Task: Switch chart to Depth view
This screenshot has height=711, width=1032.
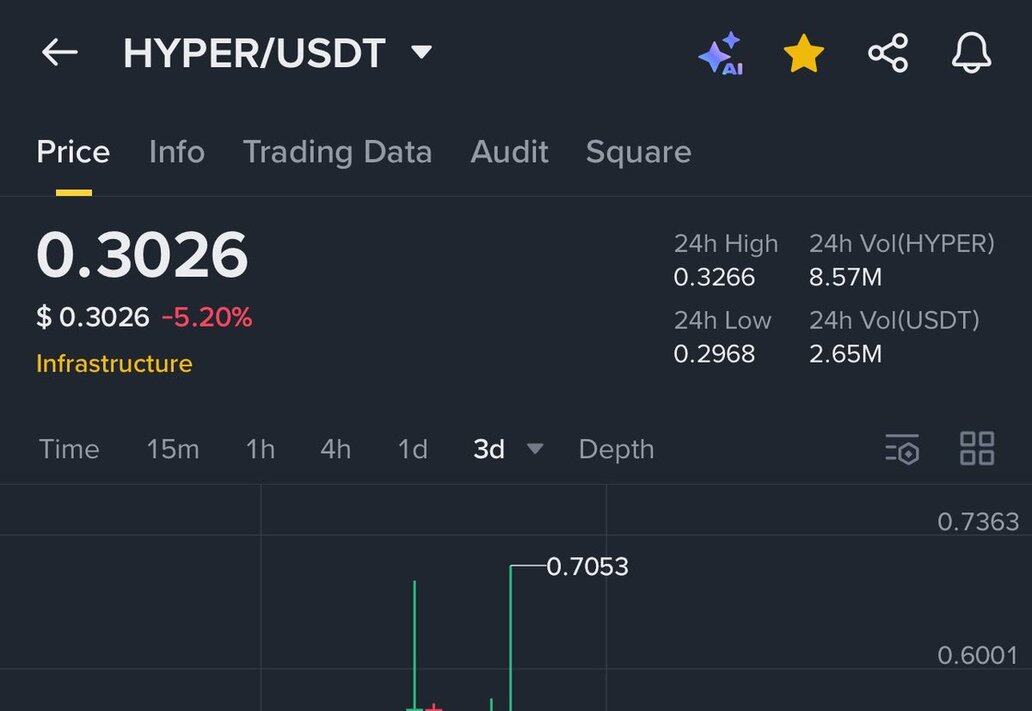Action: [617, 450]
